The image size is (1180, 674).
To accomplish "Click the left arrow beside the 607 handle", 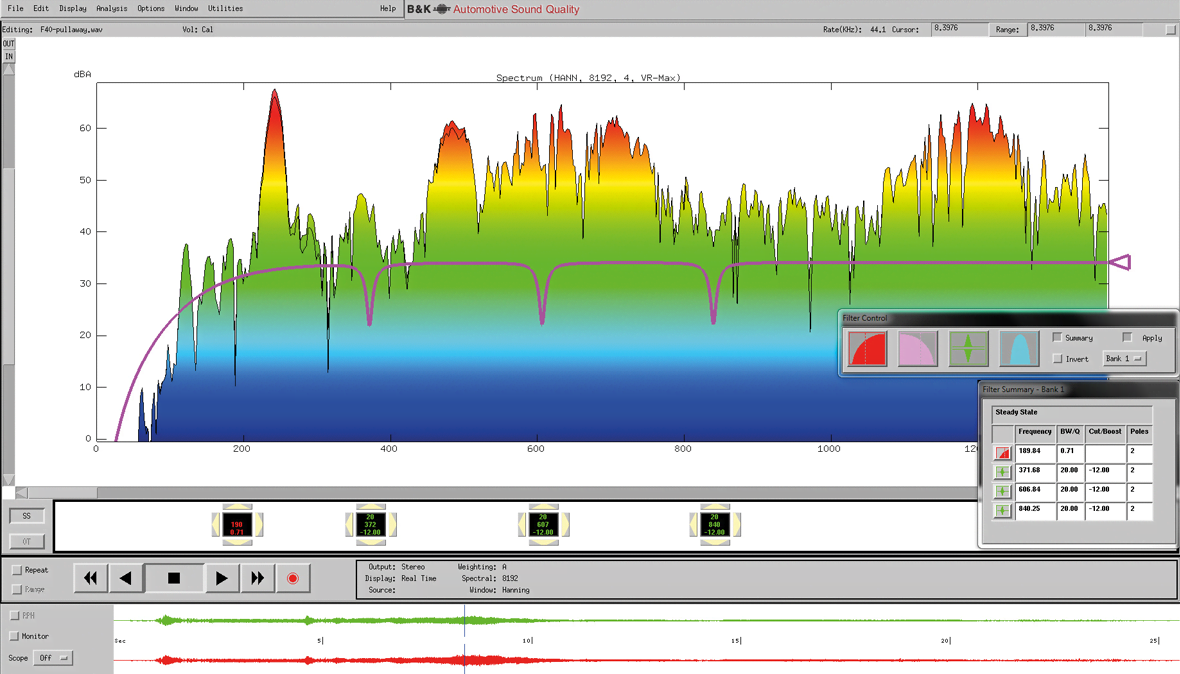I will point(522,524).
